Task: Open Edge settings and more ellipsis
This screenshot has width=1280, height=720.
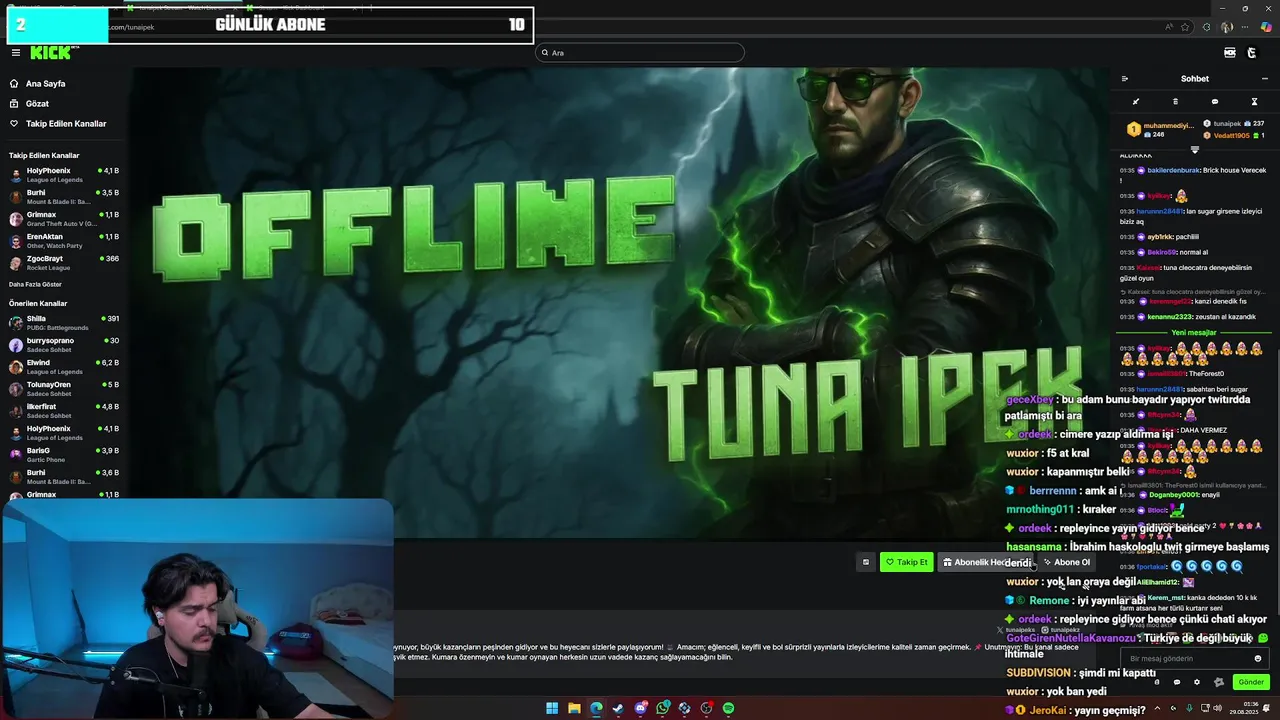Action: [x=1246, y=27]
